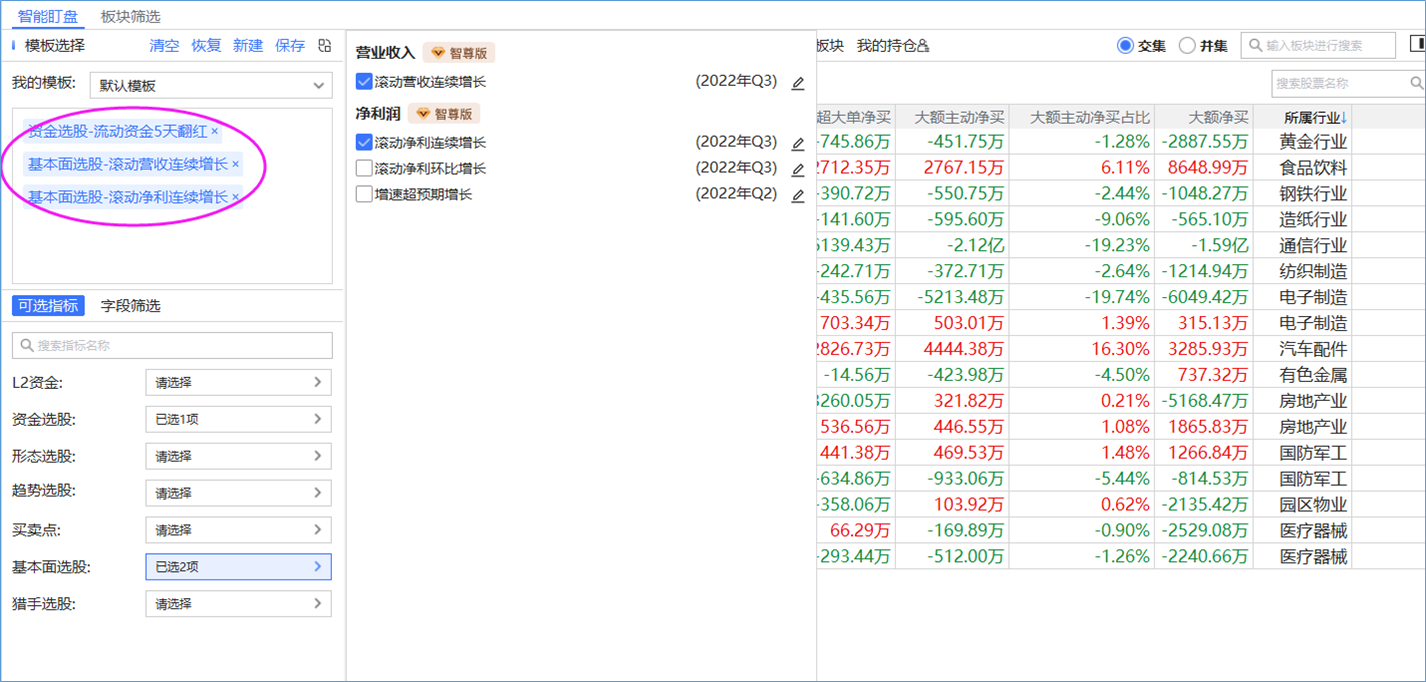Screen dimensions: 1426x682
Task: Expand 形态选股 selector
Action: (238, 456)
